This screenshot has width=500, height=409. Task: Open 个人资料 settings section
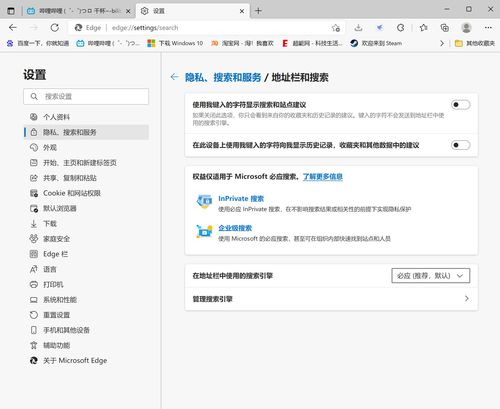86,117
